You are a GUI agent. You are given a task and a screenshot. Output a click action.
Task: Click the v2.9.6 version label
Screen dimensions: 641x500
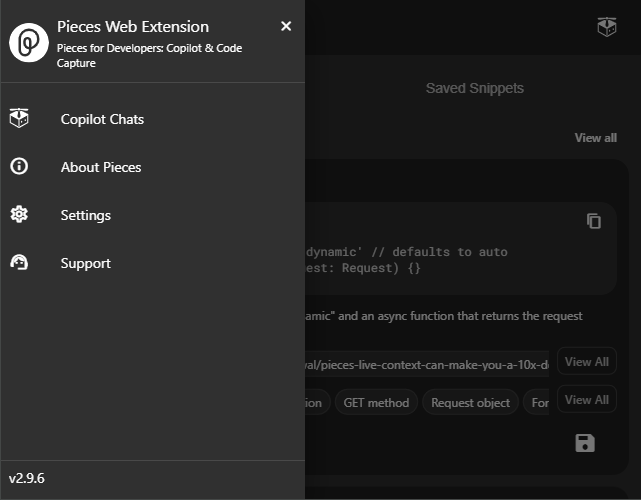27,478
